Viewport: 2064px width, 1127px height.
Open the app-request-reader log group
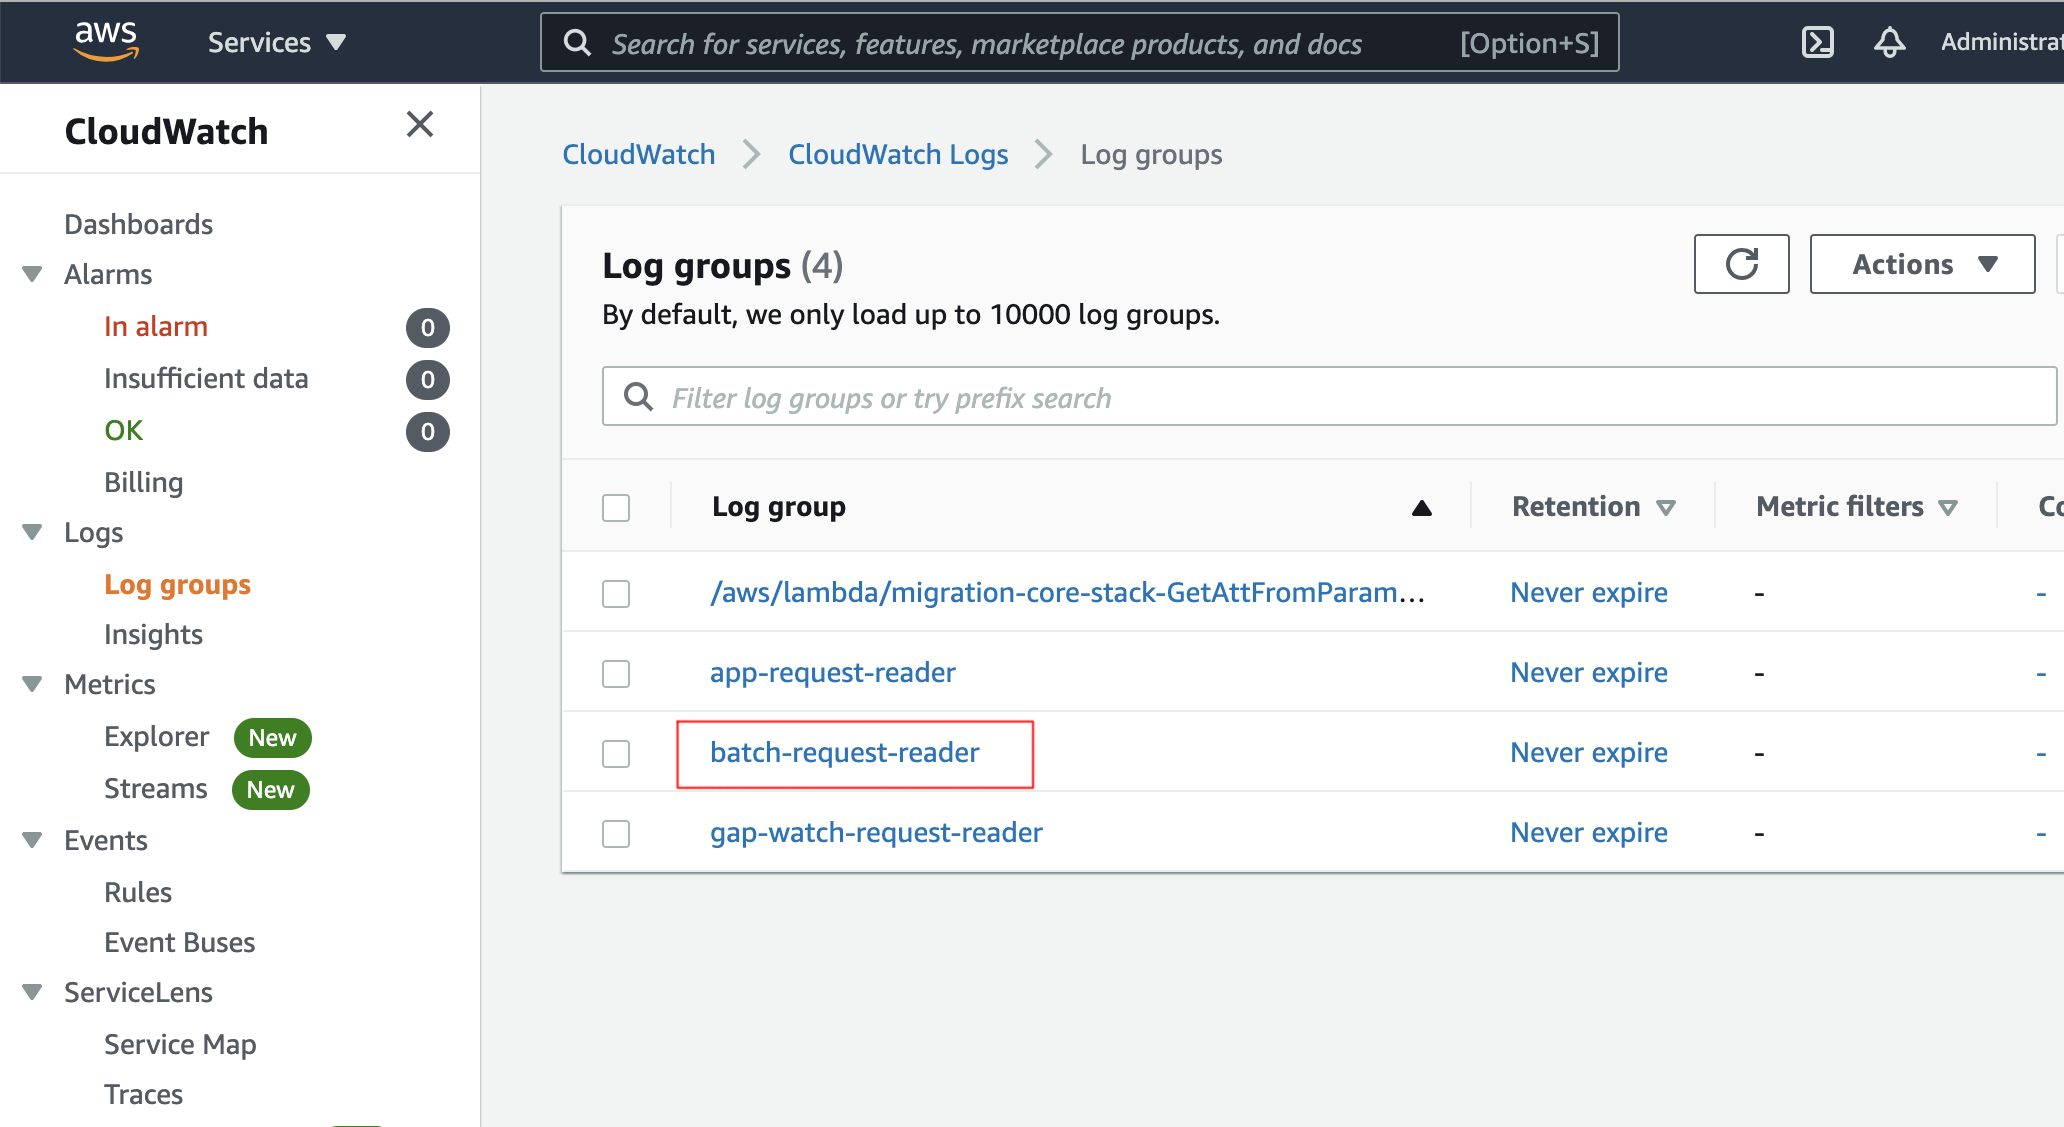tap(833, 673)
